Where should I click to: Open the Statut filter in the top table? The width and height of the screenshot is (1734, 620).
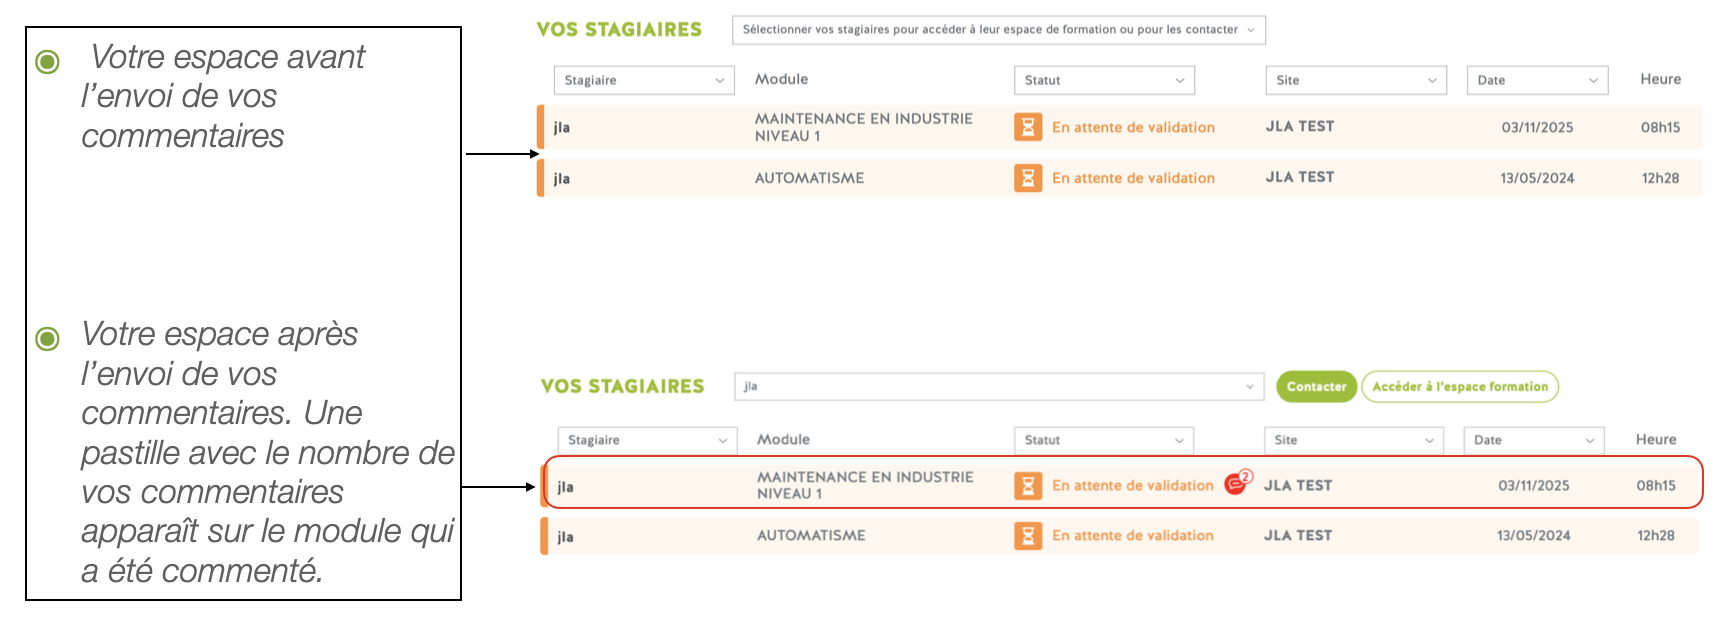(x=1104, y=80)
